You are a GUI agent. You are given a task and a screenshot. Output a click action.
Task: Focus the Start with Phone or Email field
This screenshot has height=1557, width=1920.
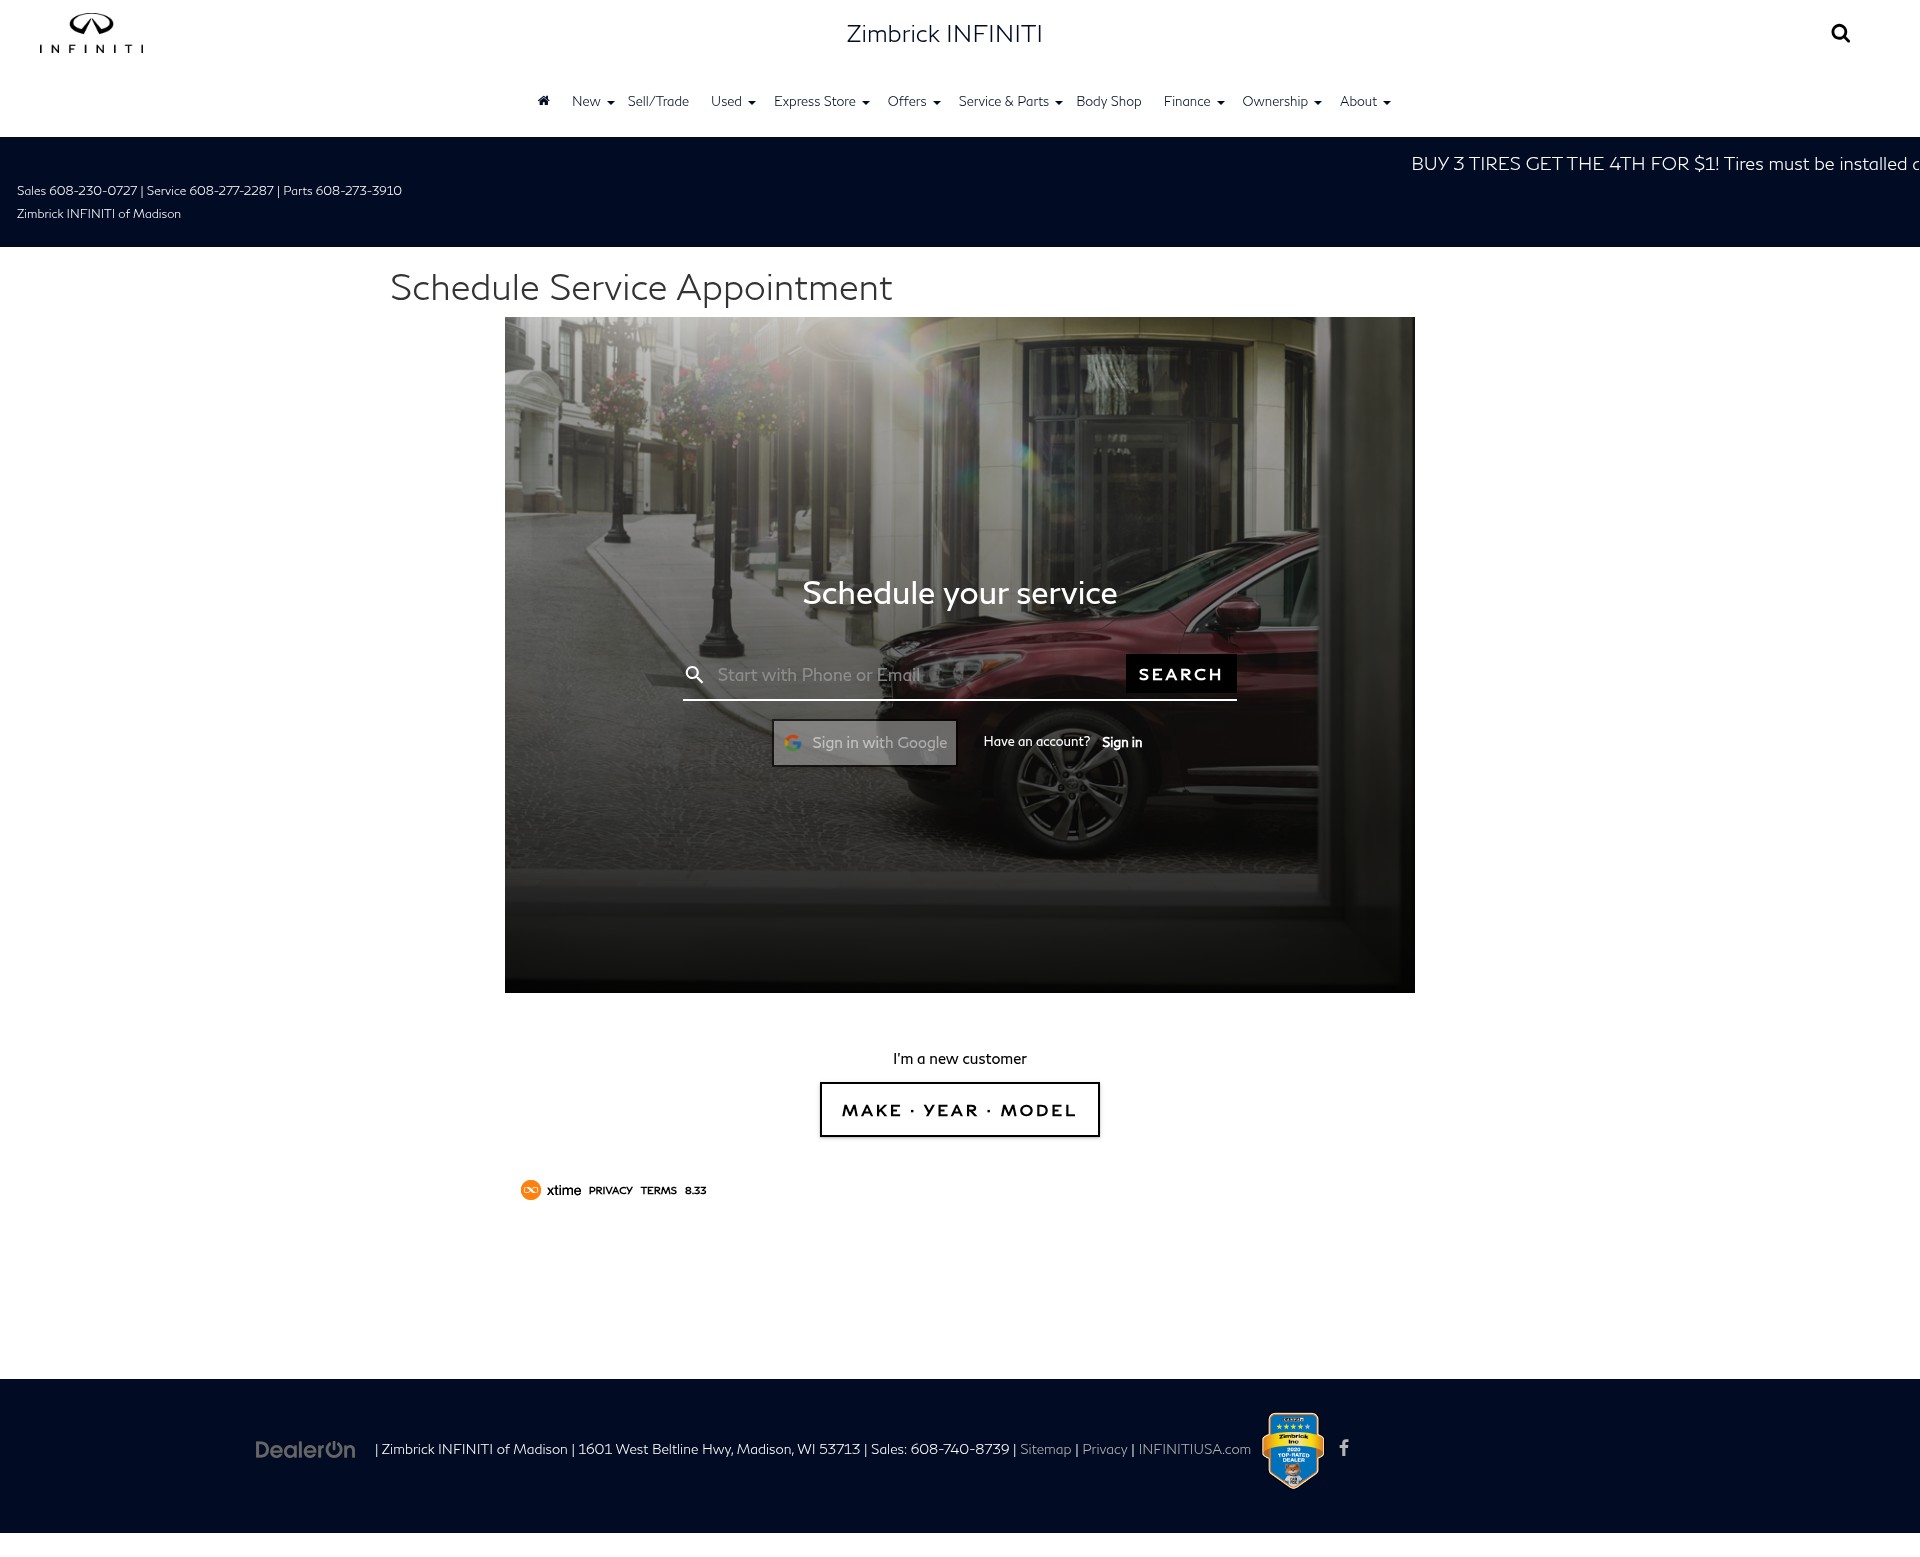point(918,675)
